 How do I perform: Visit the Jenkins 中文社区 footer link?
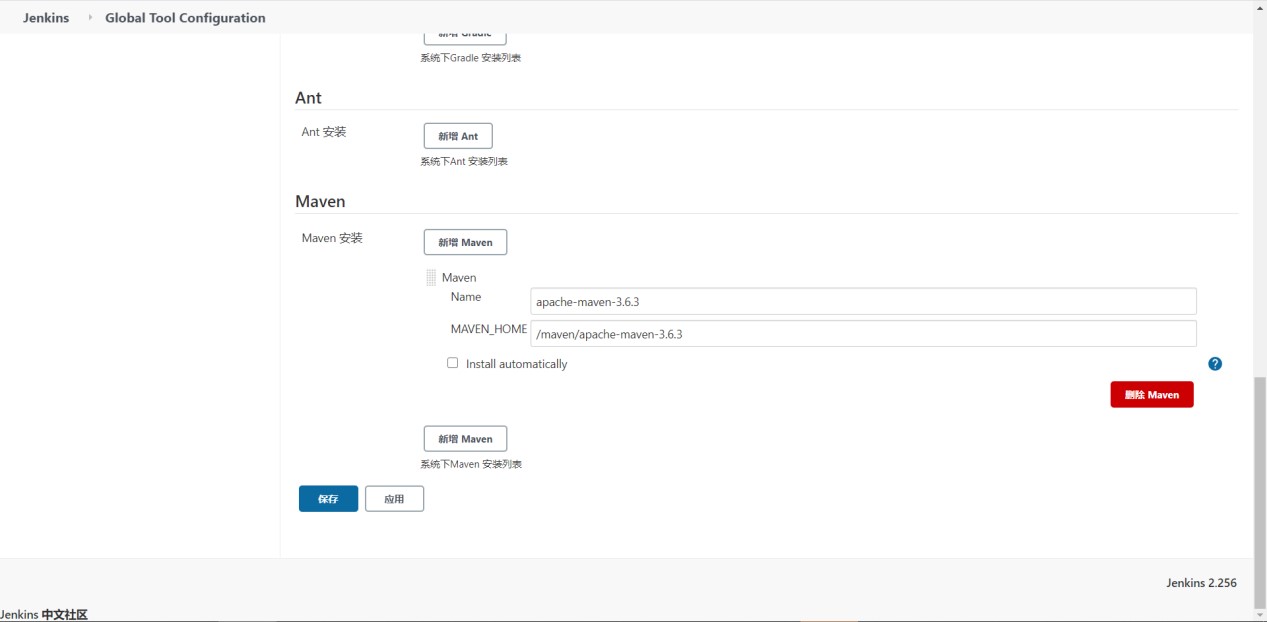44,616
